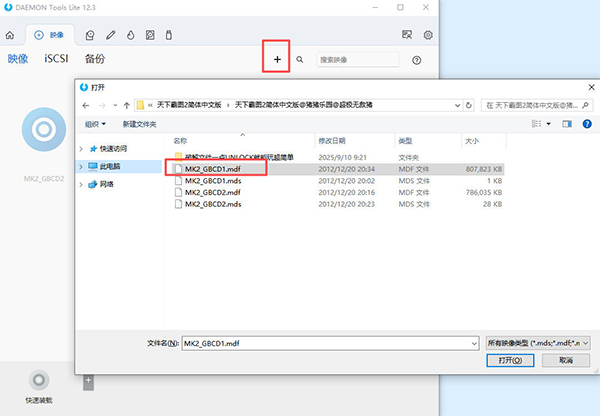600x416 pixels.
Task: Select the MK2_GBCD1.mds file
Action: tap(208, 182)
